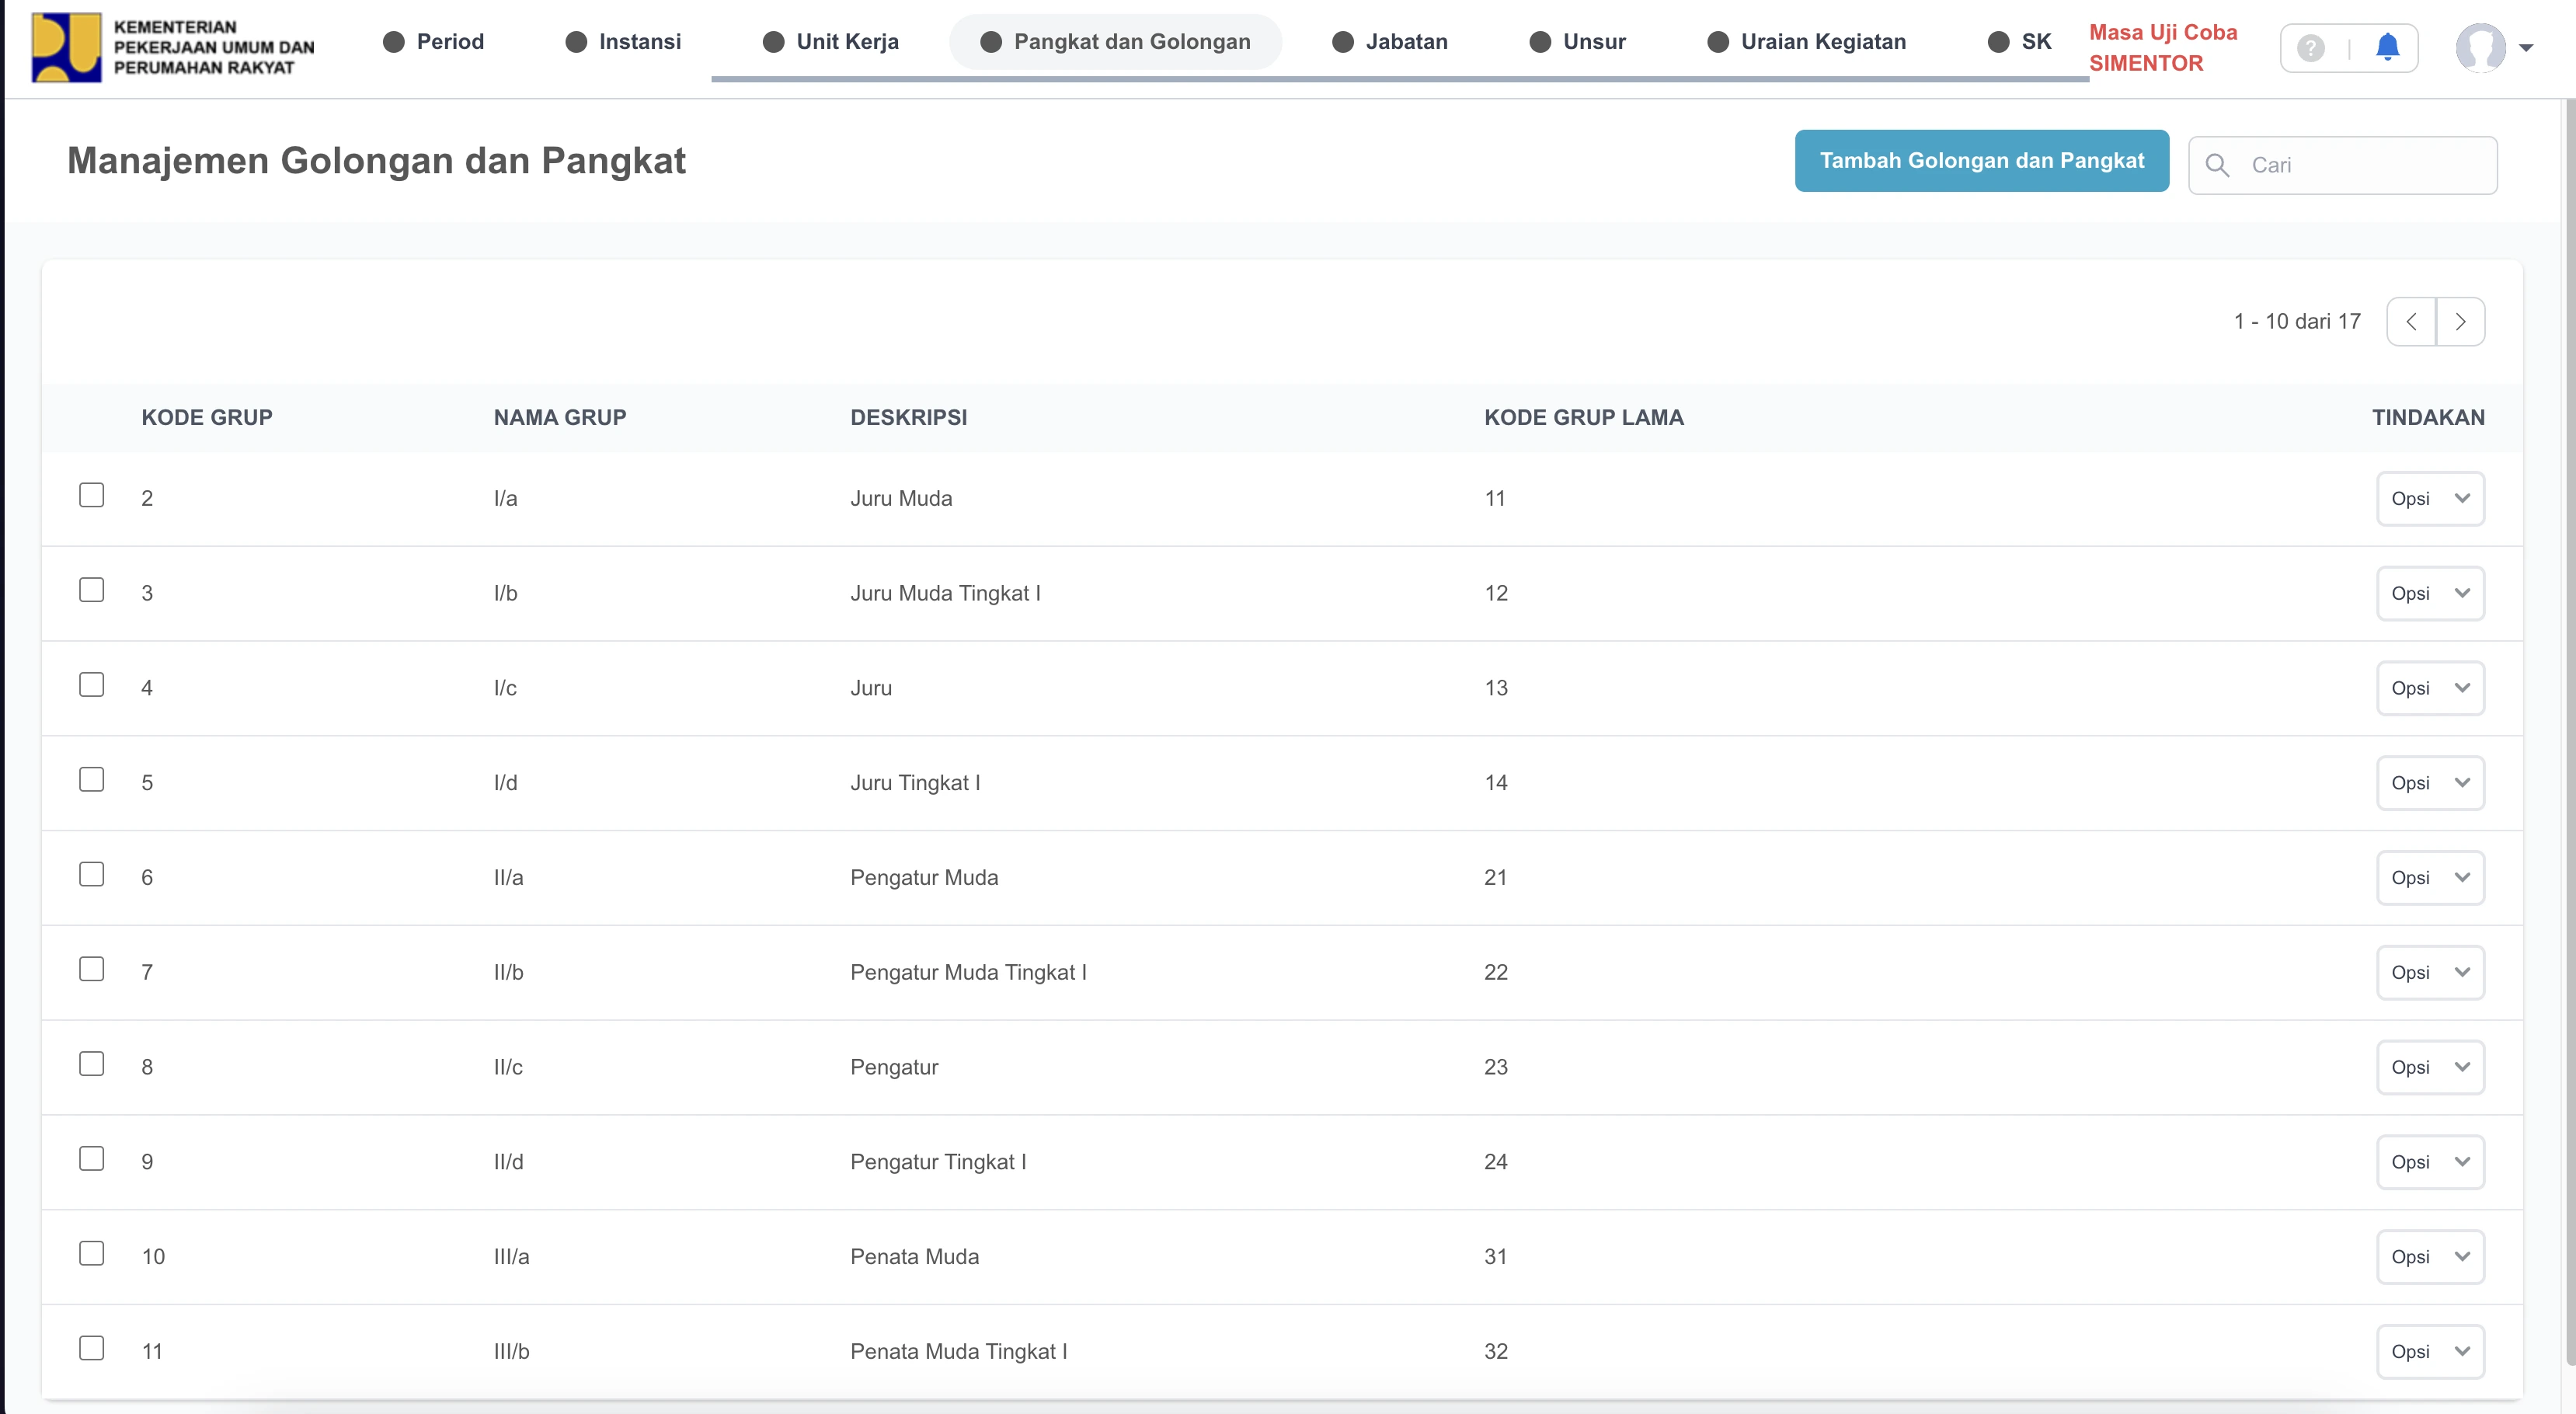2576x1414 pixels.
Task: Click Tambah Golongan dan Pangkat button
Action: click(x=1981, y=161)
